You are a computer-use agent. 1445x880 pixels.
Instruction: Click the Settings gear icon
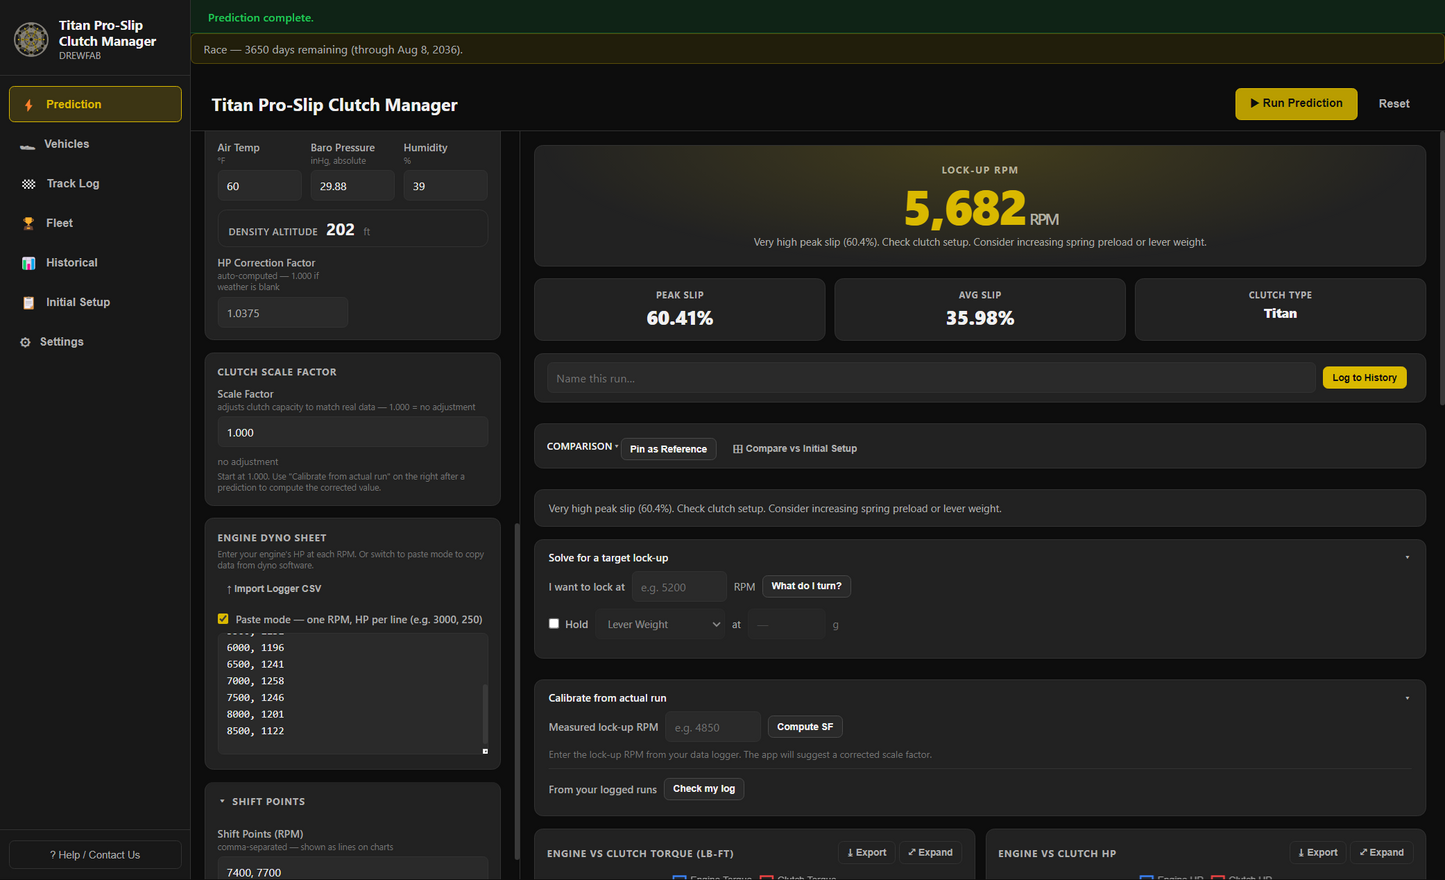[x=25, y=342]
